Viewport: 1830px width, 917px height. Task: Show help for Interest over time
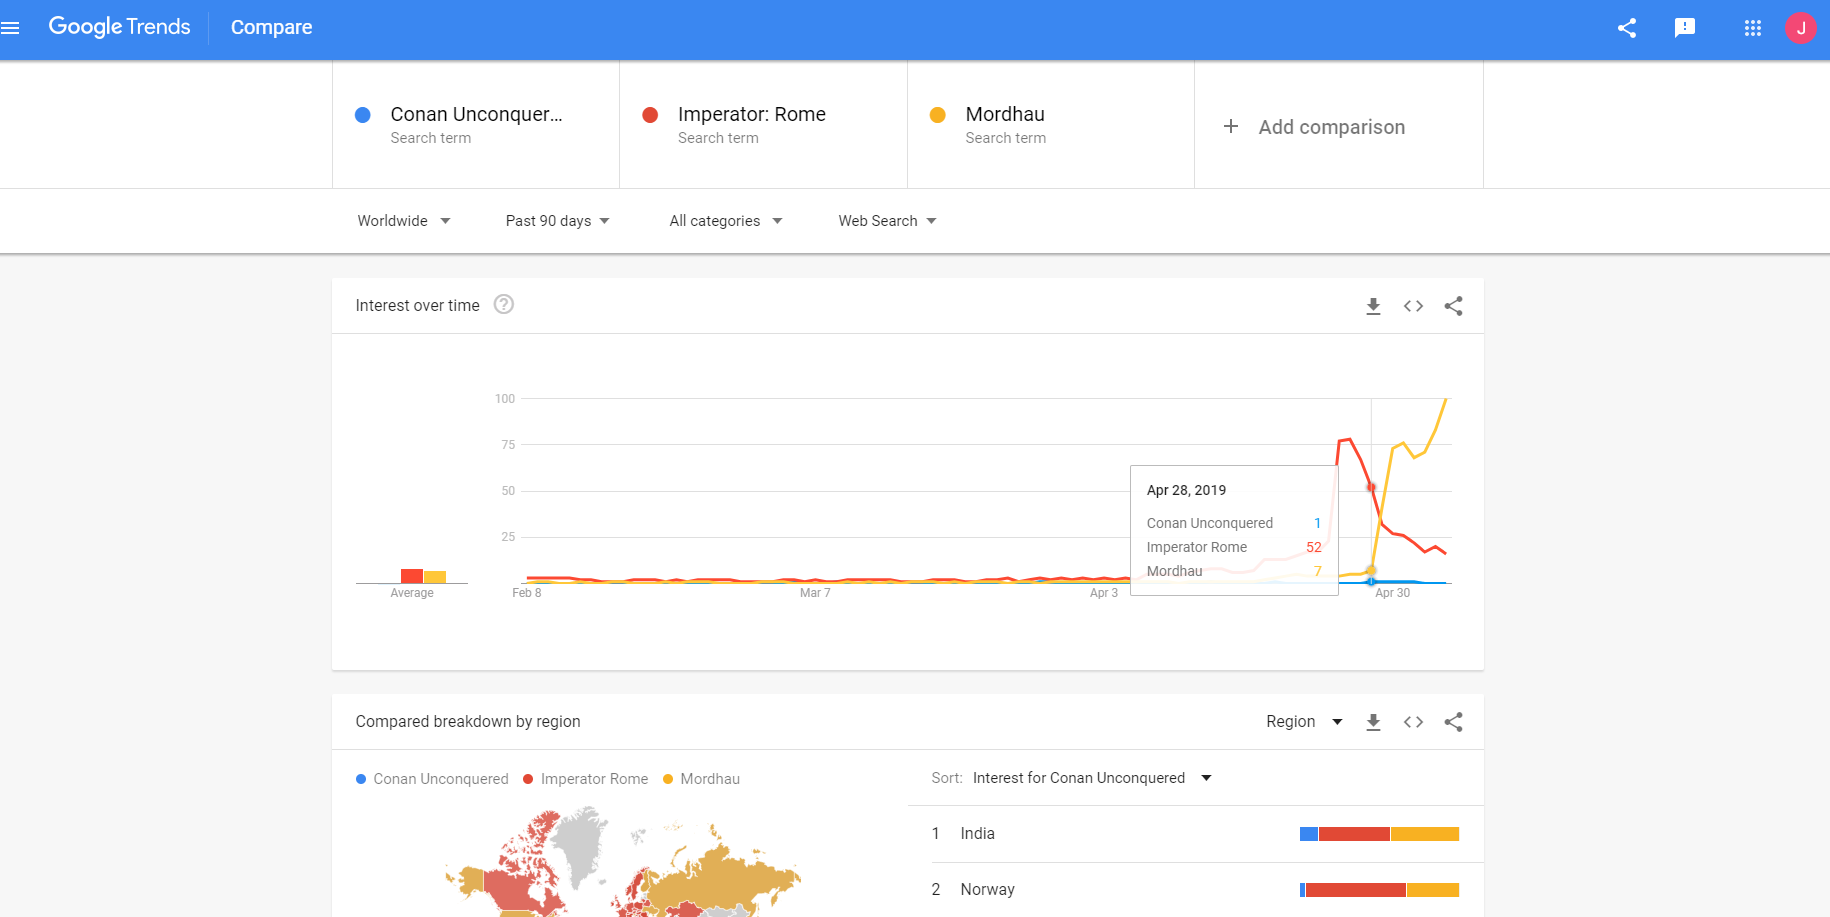point(504,304)
